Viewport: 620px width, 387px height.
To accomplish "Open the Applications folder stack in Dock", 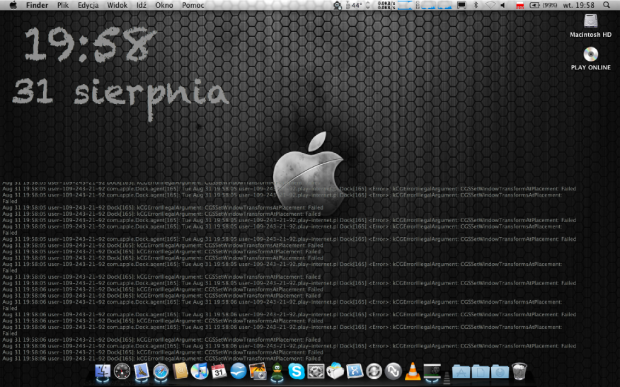I will (461, 372).
